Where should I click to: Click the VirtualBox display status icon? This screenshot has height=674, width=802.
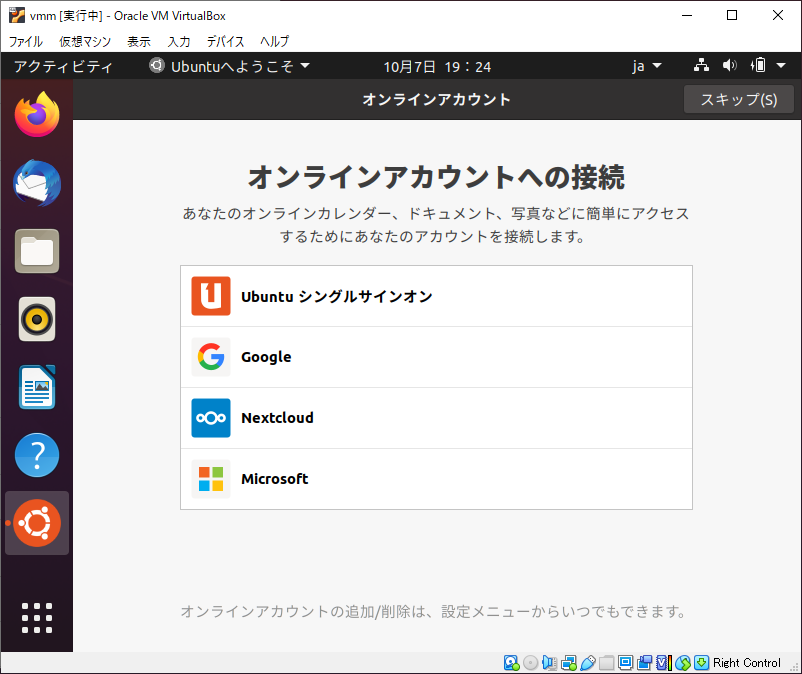tap(626, 663)
